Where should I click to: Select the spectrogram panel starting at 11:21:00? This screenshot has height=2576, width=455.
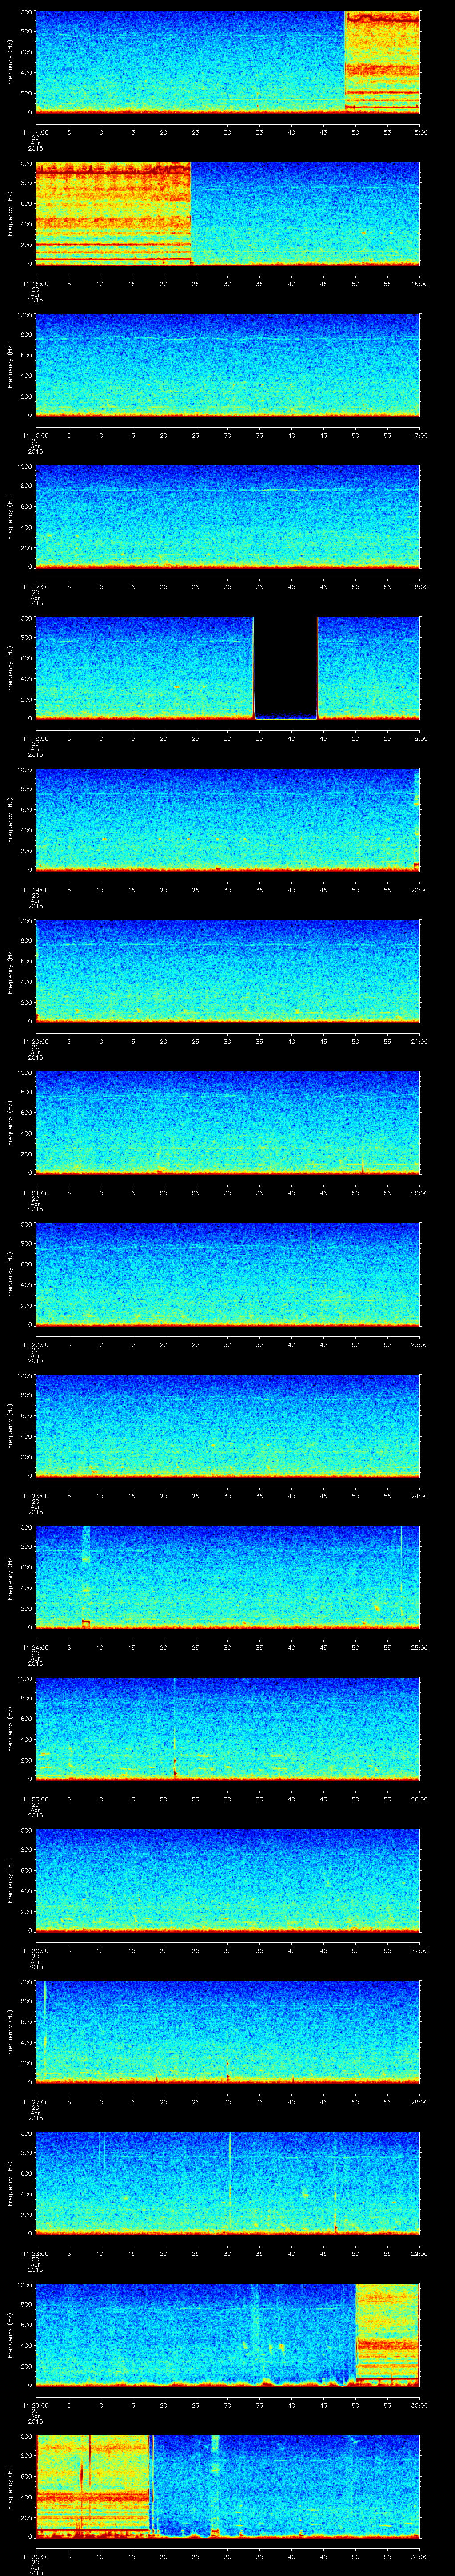227,1122
